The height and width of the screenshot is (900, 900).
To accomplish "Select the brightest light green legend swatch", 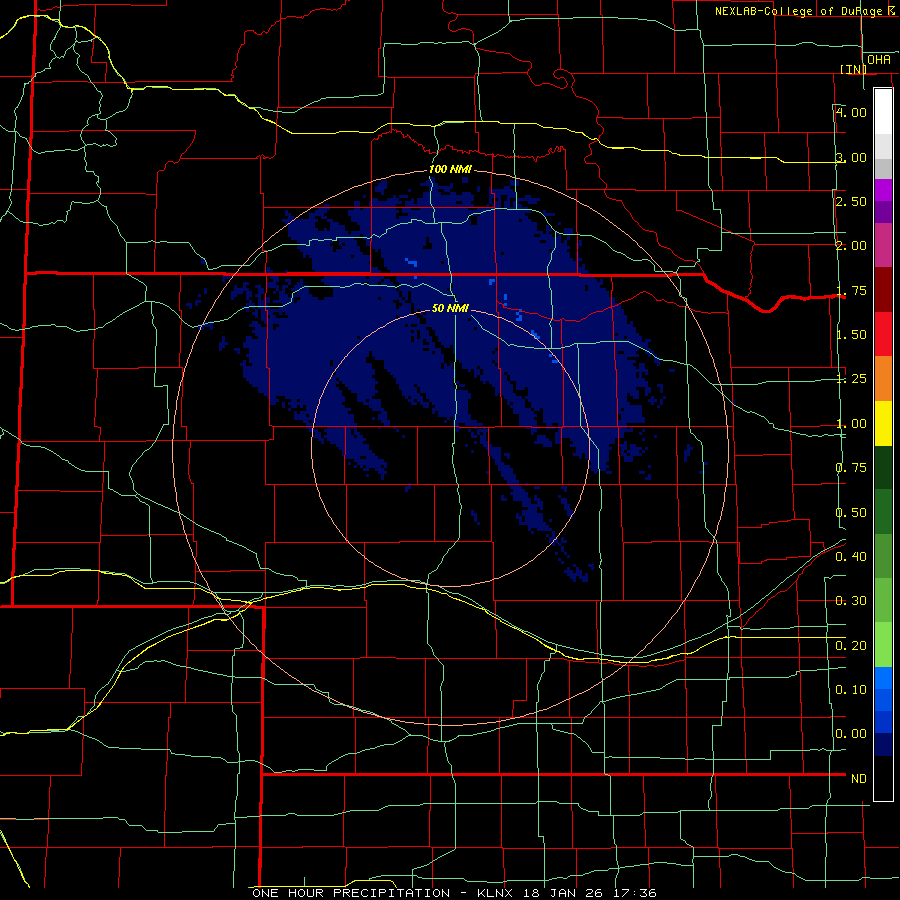I will (883, 645).
